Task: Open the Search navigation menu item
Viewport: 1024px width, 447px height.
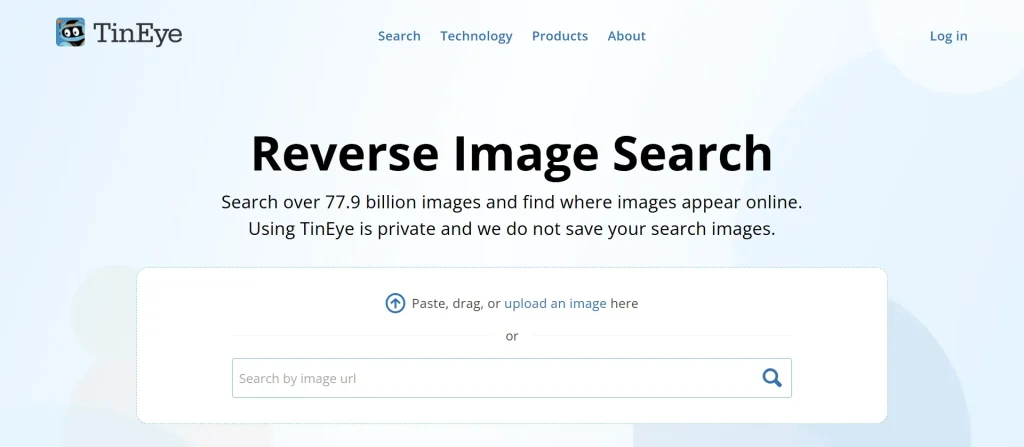Action: 399,36
